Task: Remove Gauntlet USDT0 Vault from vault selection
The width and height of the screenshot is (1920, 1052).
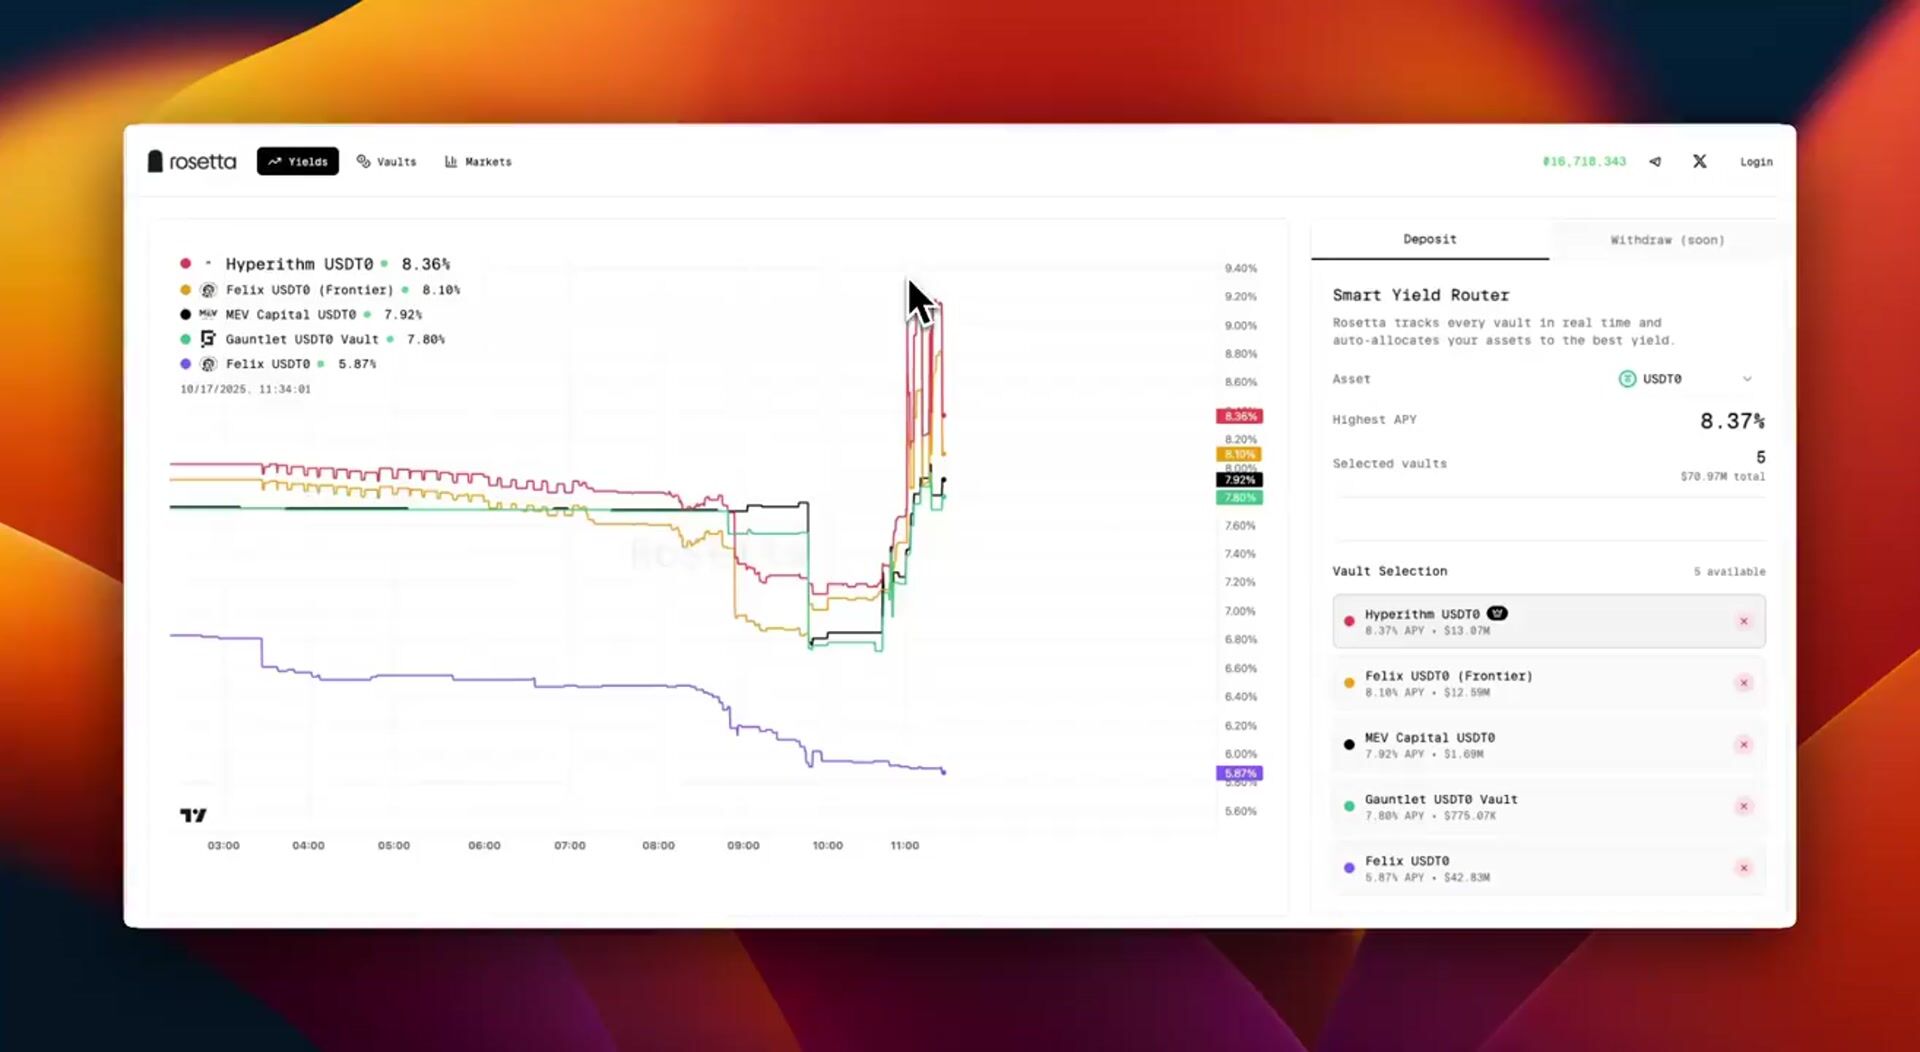Action: point(1744,806)
